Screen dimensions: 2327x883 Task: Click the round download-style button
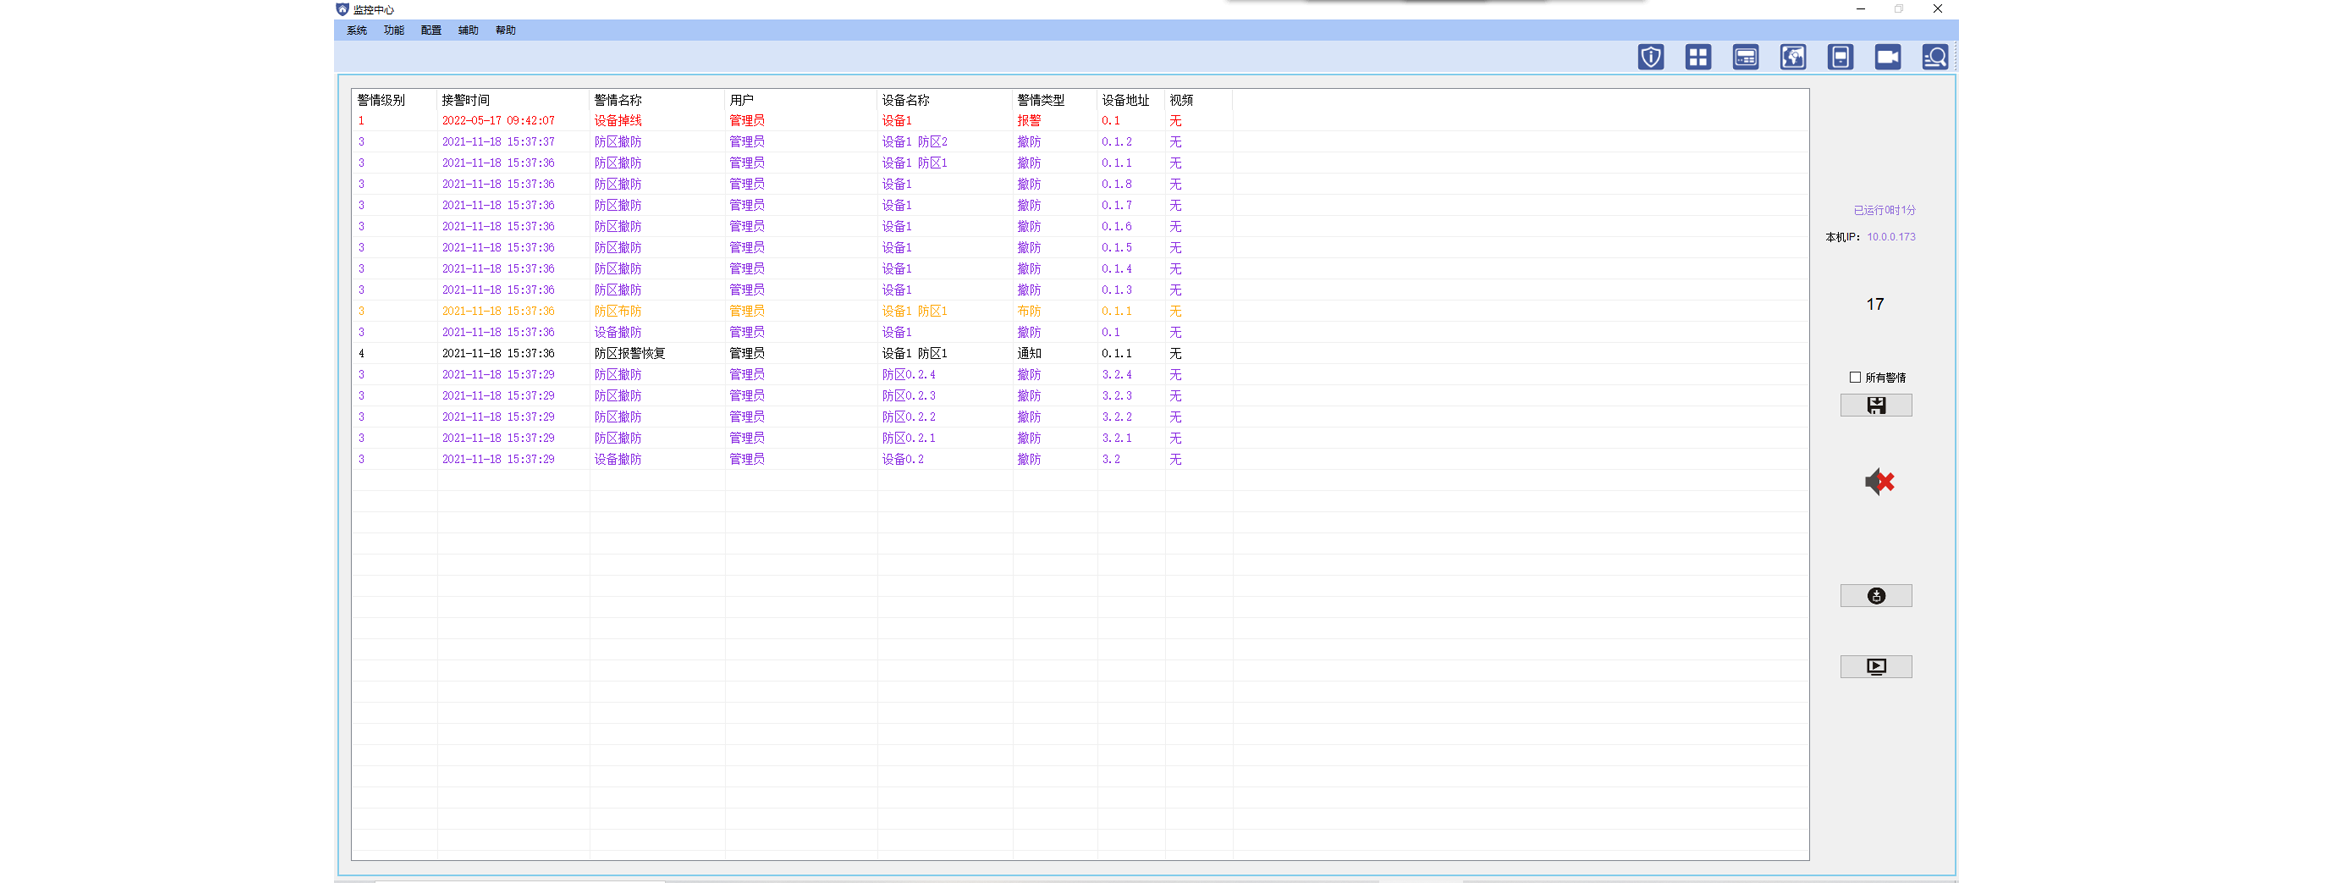coord(1876,596)
